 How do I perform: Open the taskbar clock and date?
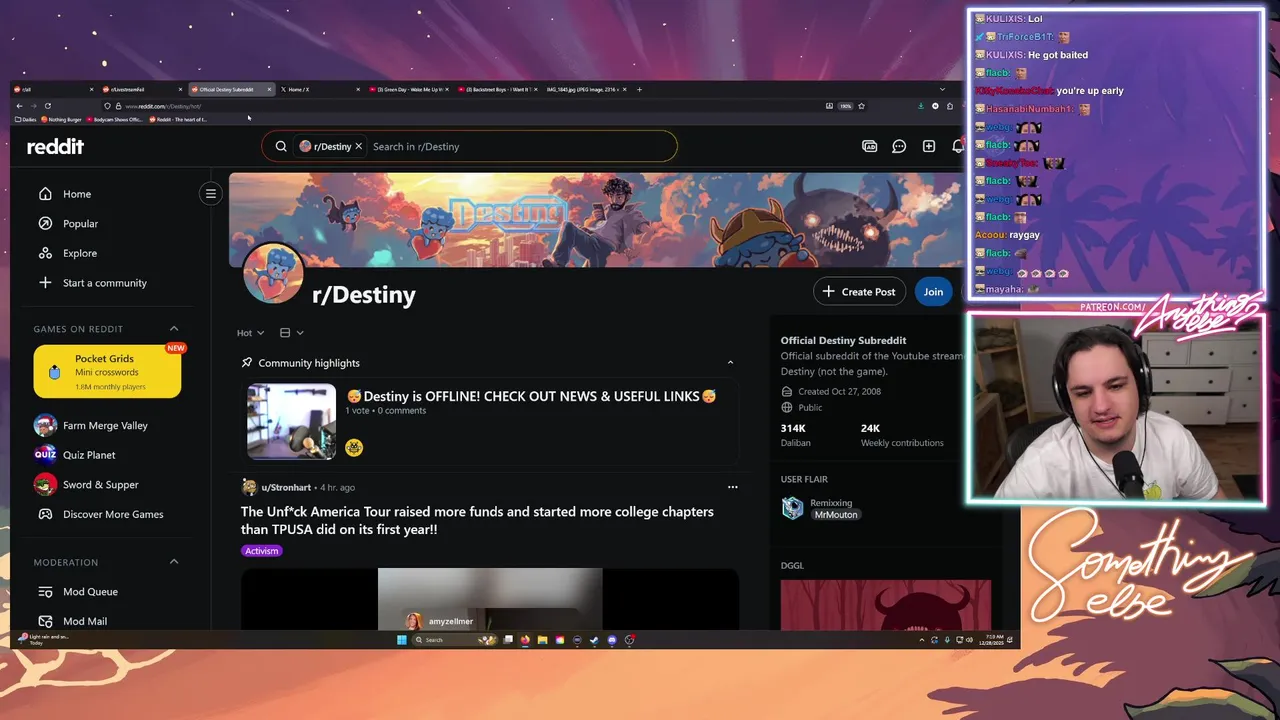click(994, 640)
